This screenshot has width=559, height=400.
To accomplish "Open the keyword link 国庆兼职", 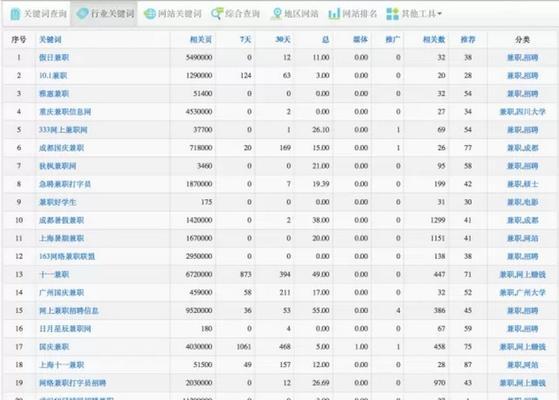I will click(x=54, y=347).
